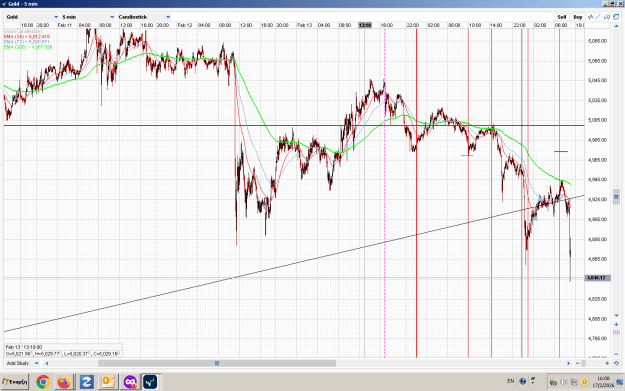Click the Sell button
This screenshot has height=391, width=625.
tap(562, 17)
